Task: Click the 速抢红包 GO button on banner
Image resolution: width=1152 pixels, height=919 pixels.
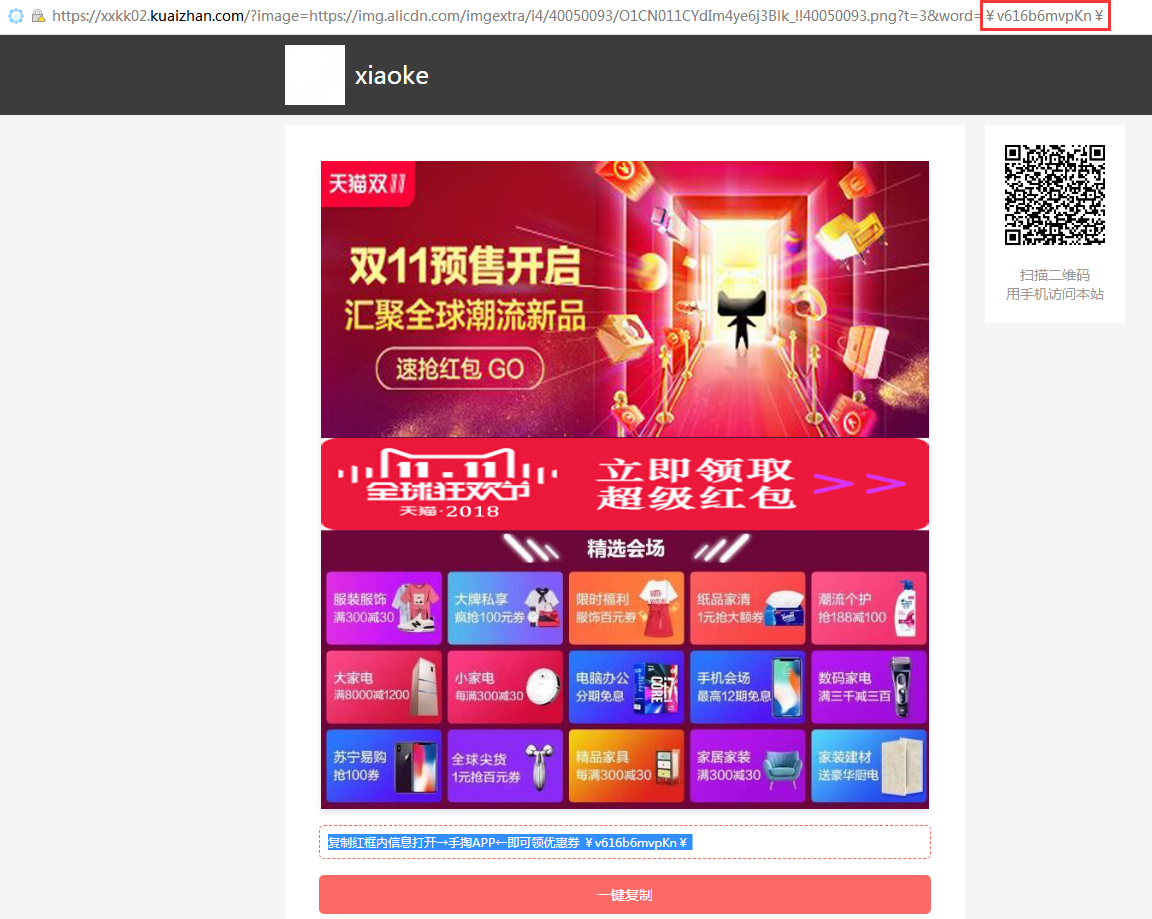Action: click(x=460, y=369)
